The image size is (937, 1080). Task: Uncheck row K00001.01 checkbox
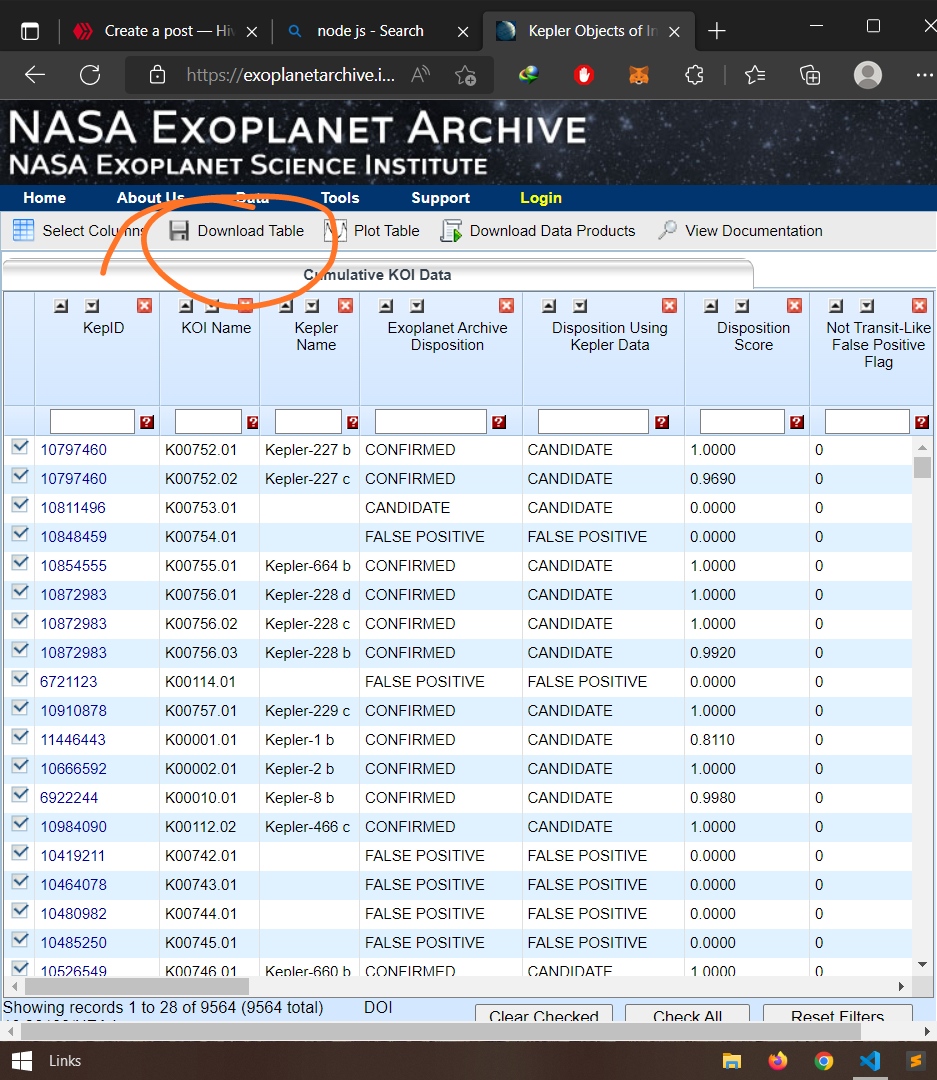point(20,738)
